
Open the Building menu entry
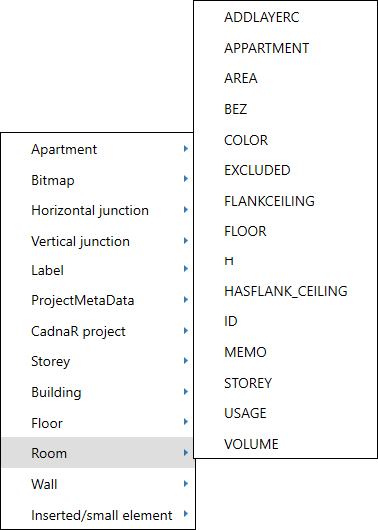[x=98, y=392]
